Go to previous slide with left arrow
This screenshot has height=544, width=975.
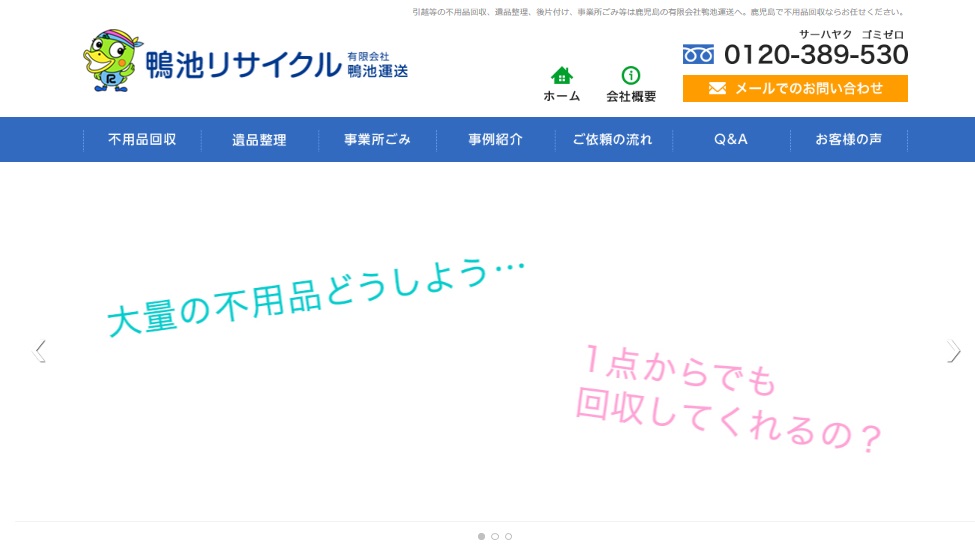pos(39,351)
